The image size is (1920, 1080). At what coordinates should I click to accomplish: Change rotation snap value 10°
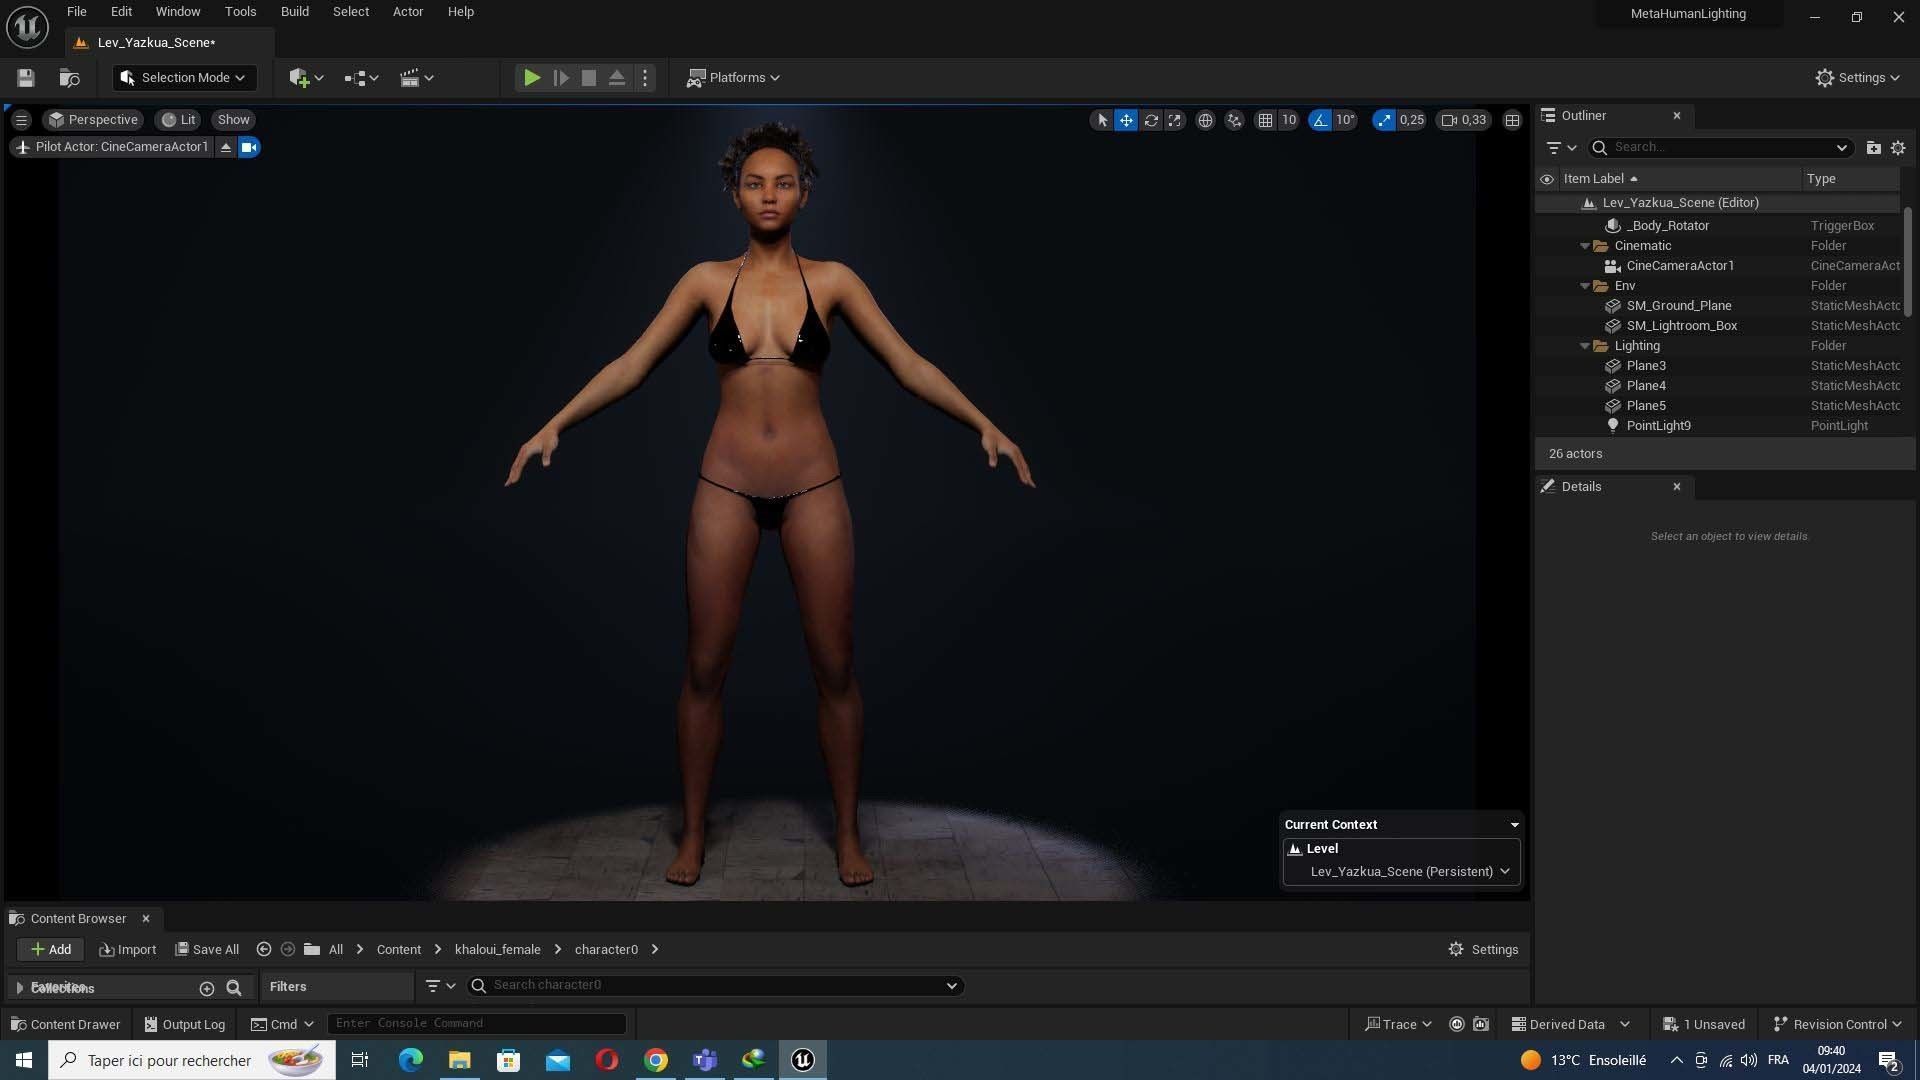point(1345,120)
